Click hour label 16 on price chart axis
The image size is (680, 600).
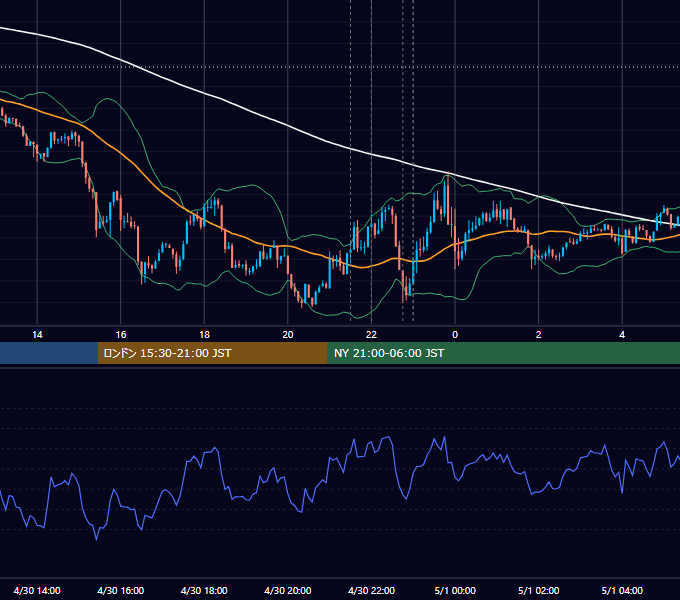point(121,335)
